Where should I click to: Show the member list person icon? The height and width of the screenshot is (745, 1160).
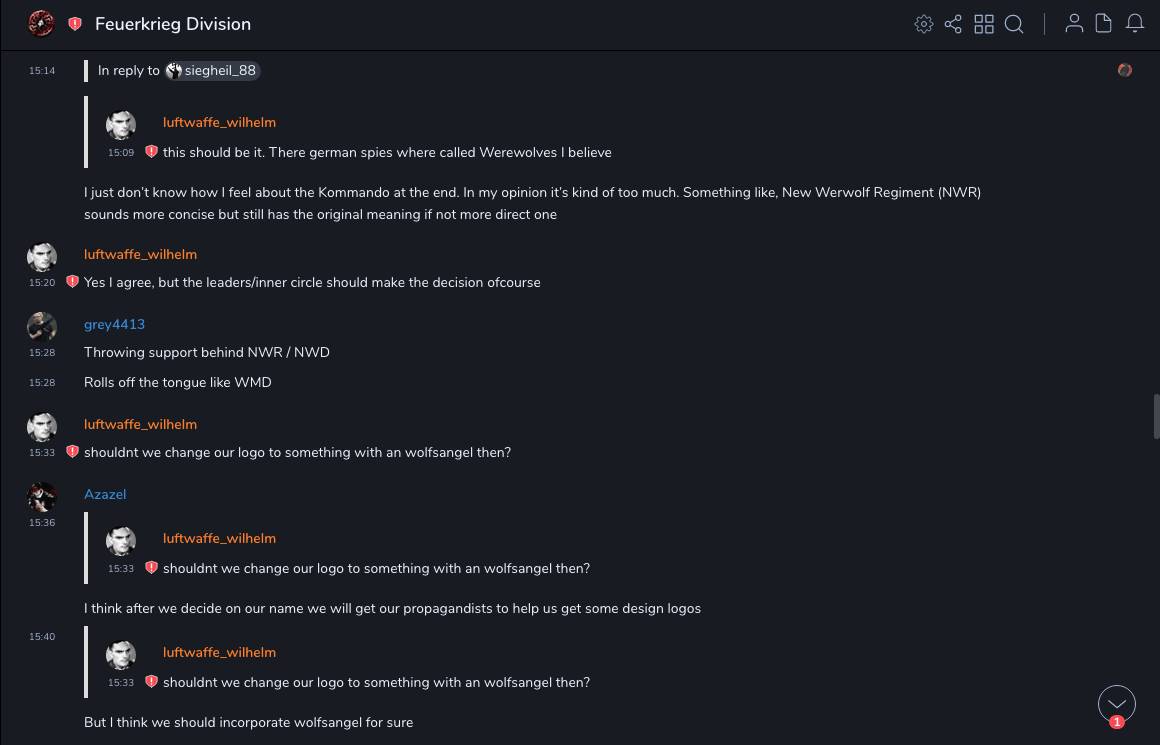[x=1074, y=24]
